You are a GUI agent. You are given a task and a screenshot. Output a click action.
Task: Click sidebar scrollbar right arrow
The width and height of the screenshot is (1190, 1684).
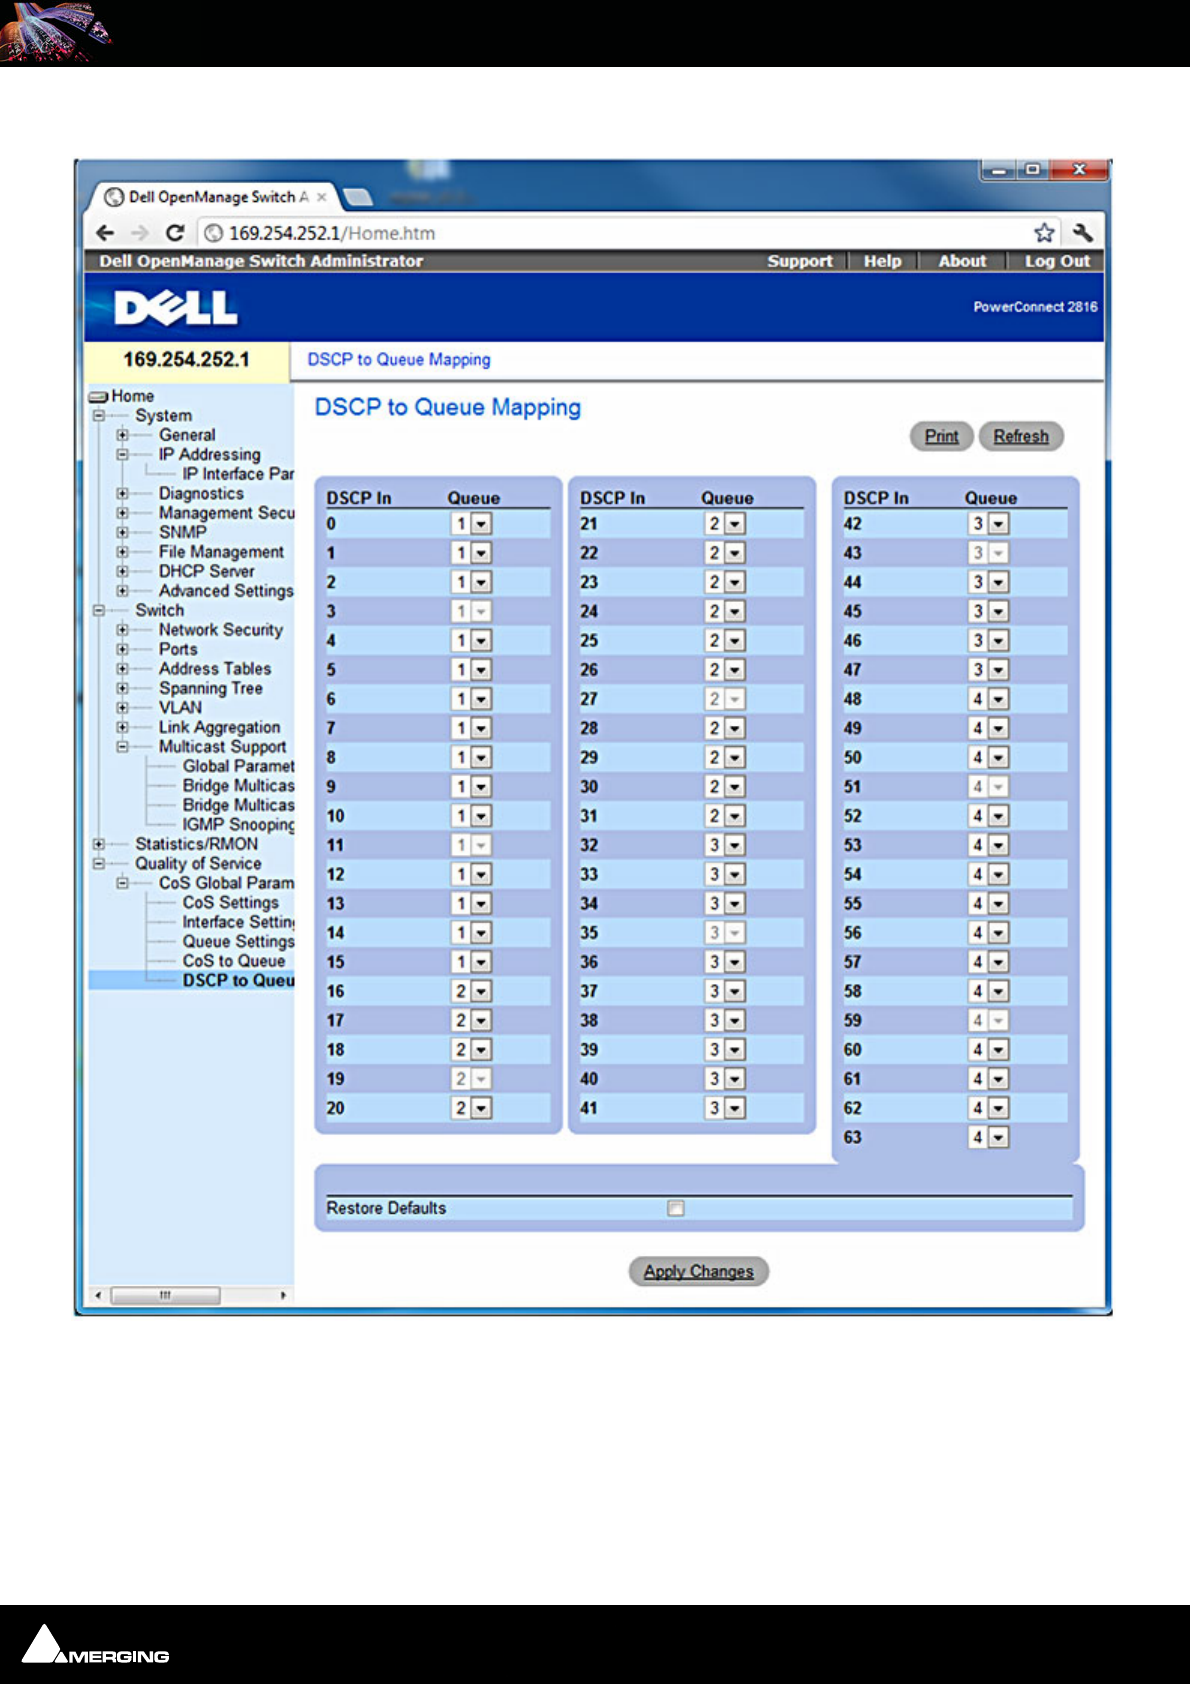[283, 1295]
